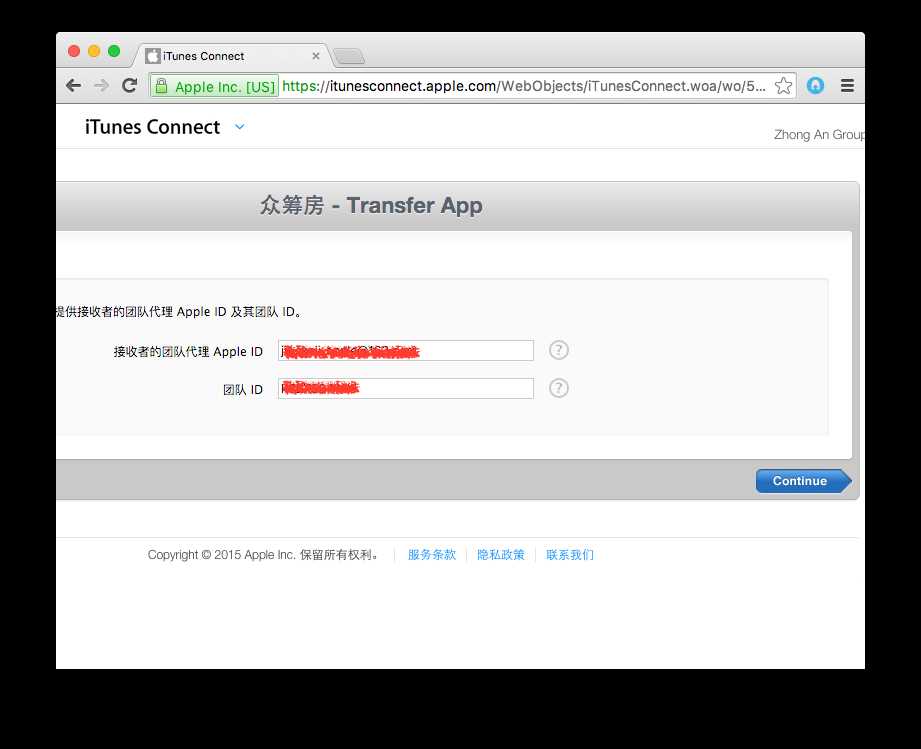Click the Continue button

(x=803, y=481)
